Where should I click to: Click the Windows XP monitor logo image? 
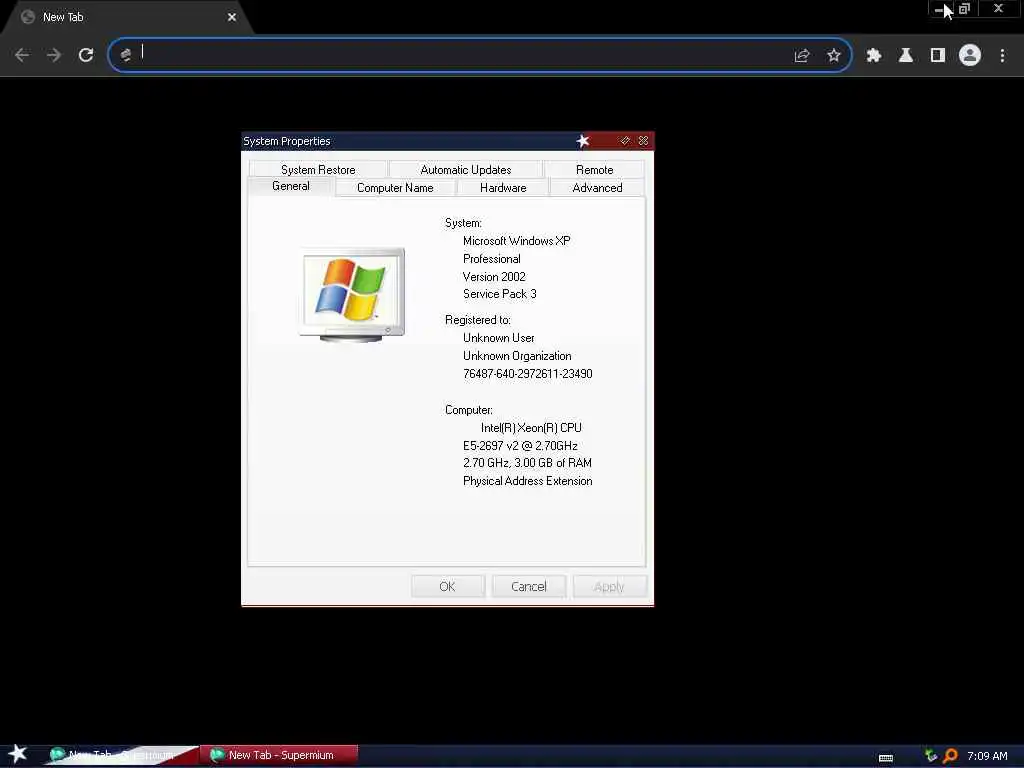pos(352,295)
